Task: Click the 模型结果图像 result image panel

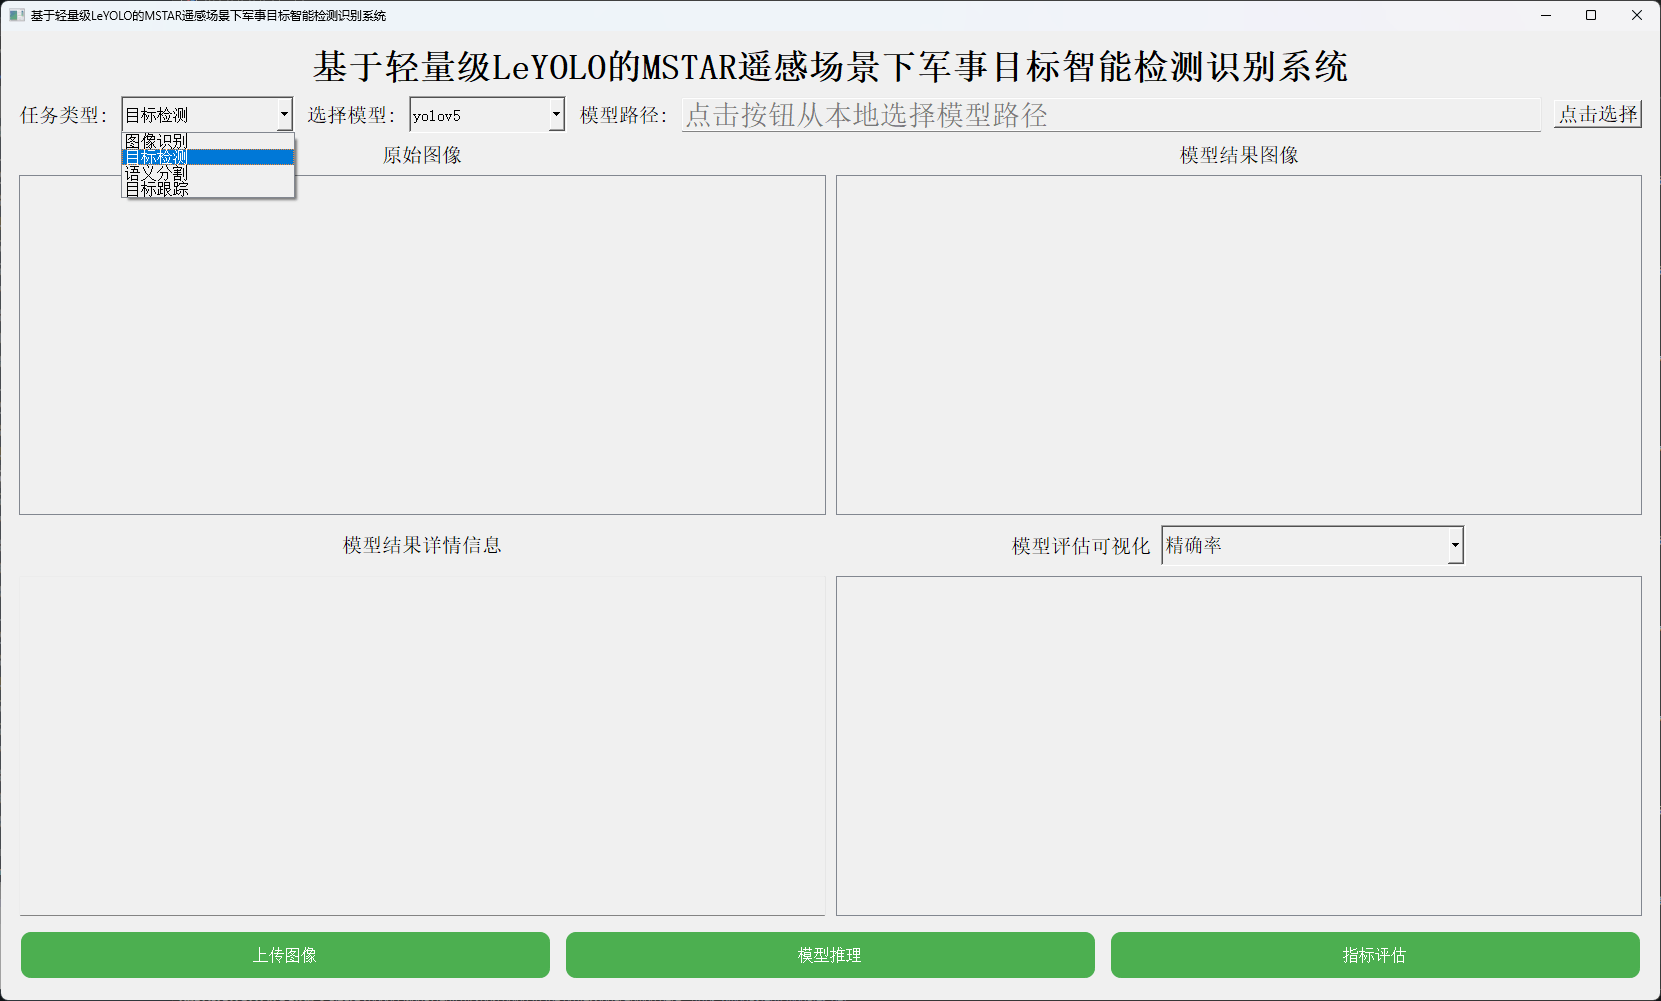Action: [1239, 345]
